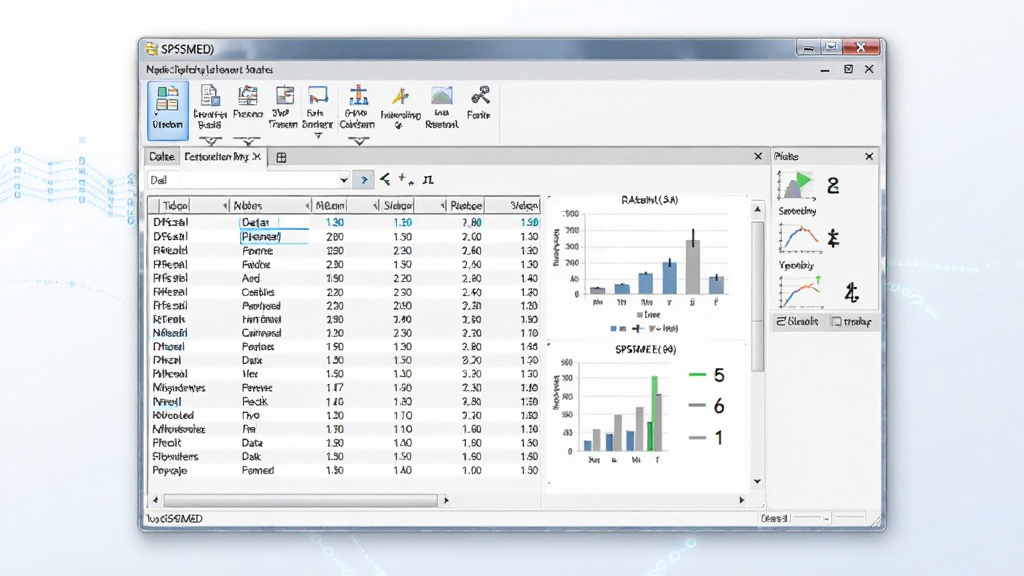The width and height of the screenshot is (1024, 576).
Task: Click the 'Stesdl' status bar label
Action: tap(774, 518)
